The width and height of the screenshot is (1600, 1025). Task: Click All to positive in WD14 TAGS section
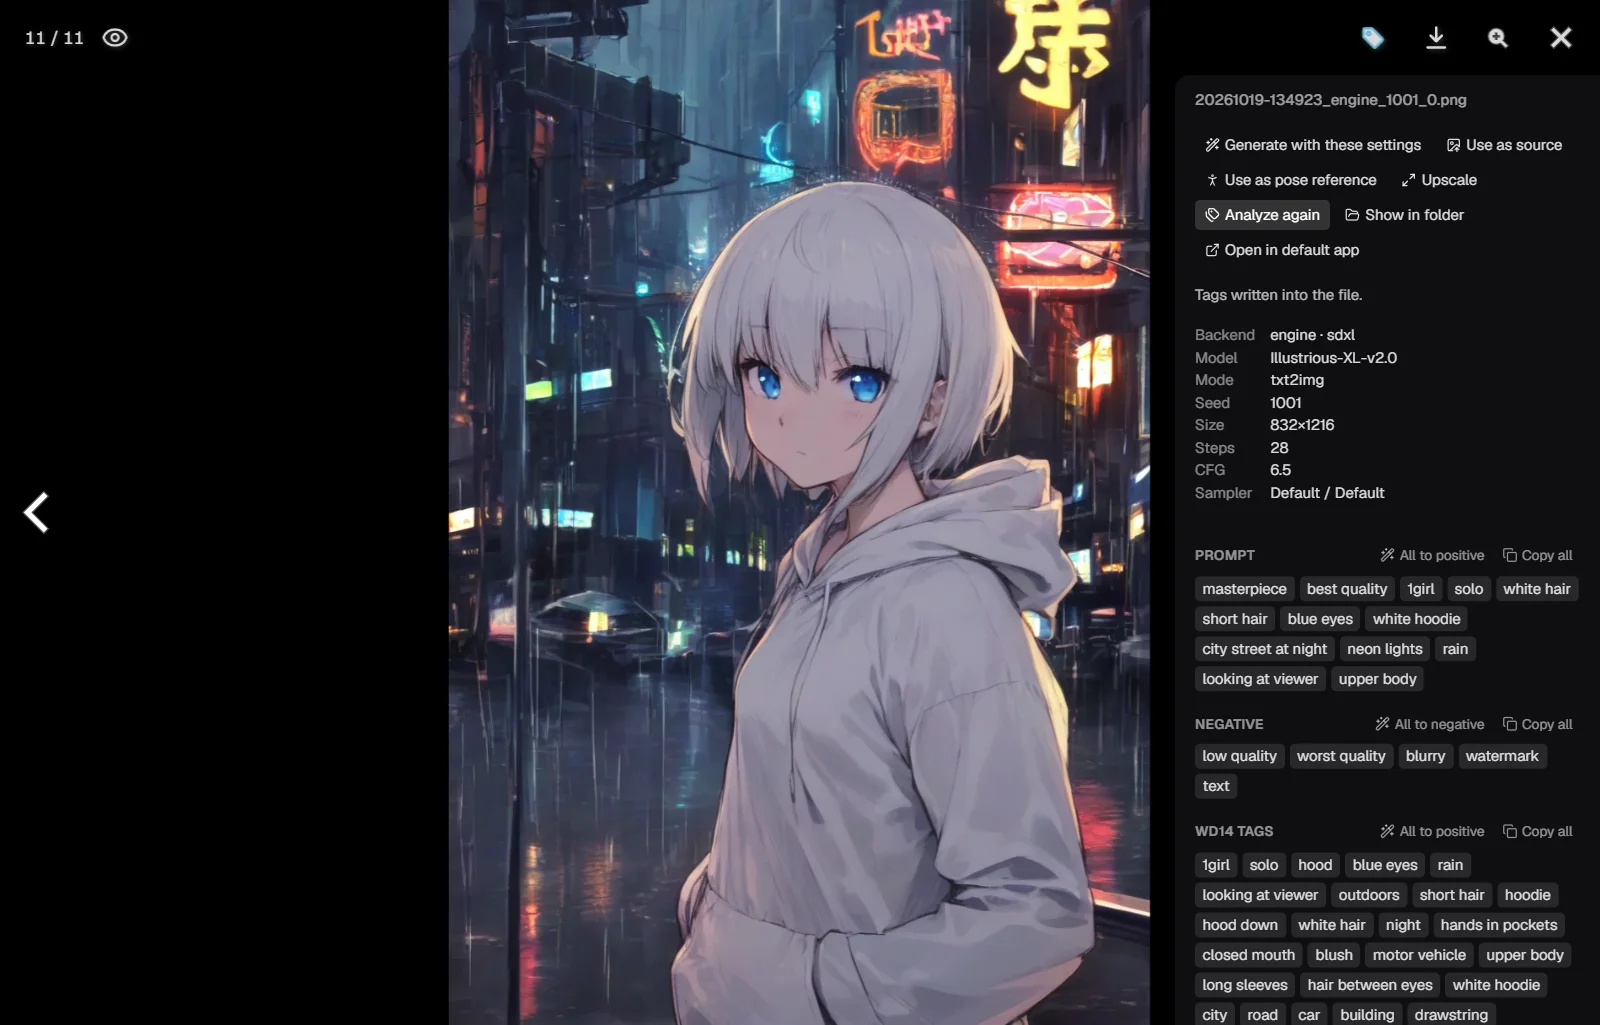(x=1432, y=831)
